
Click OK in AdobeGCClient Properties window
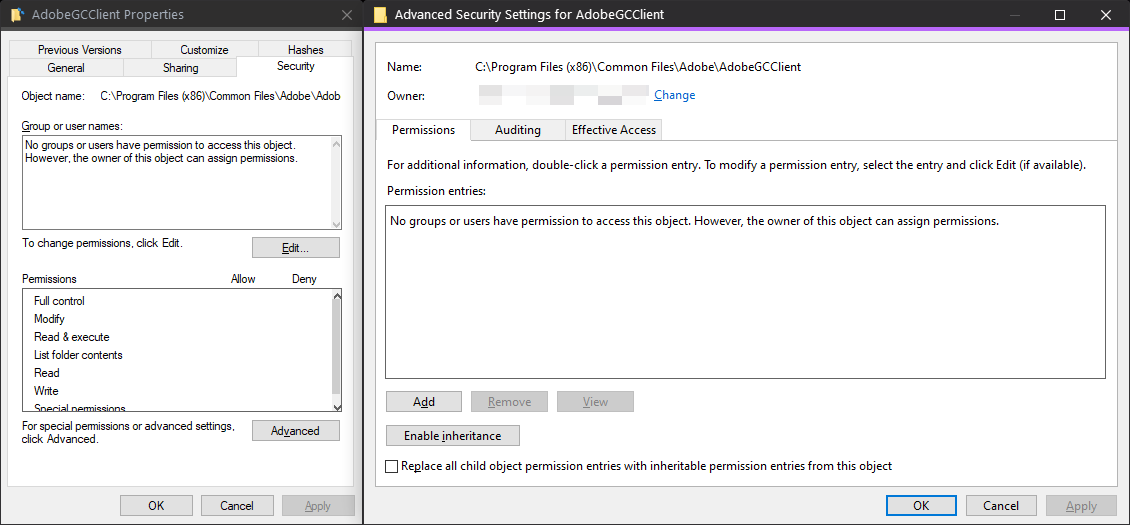156,506
